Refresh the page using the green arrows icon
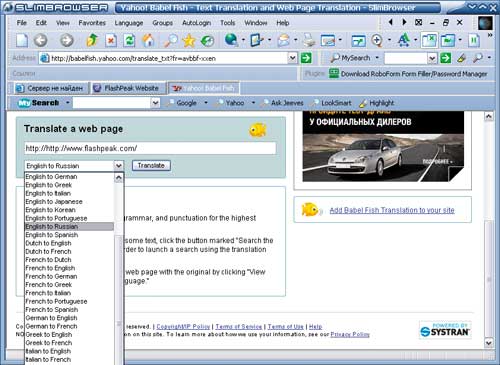Screen dimensions: 500x365 (x=129, y=40)
